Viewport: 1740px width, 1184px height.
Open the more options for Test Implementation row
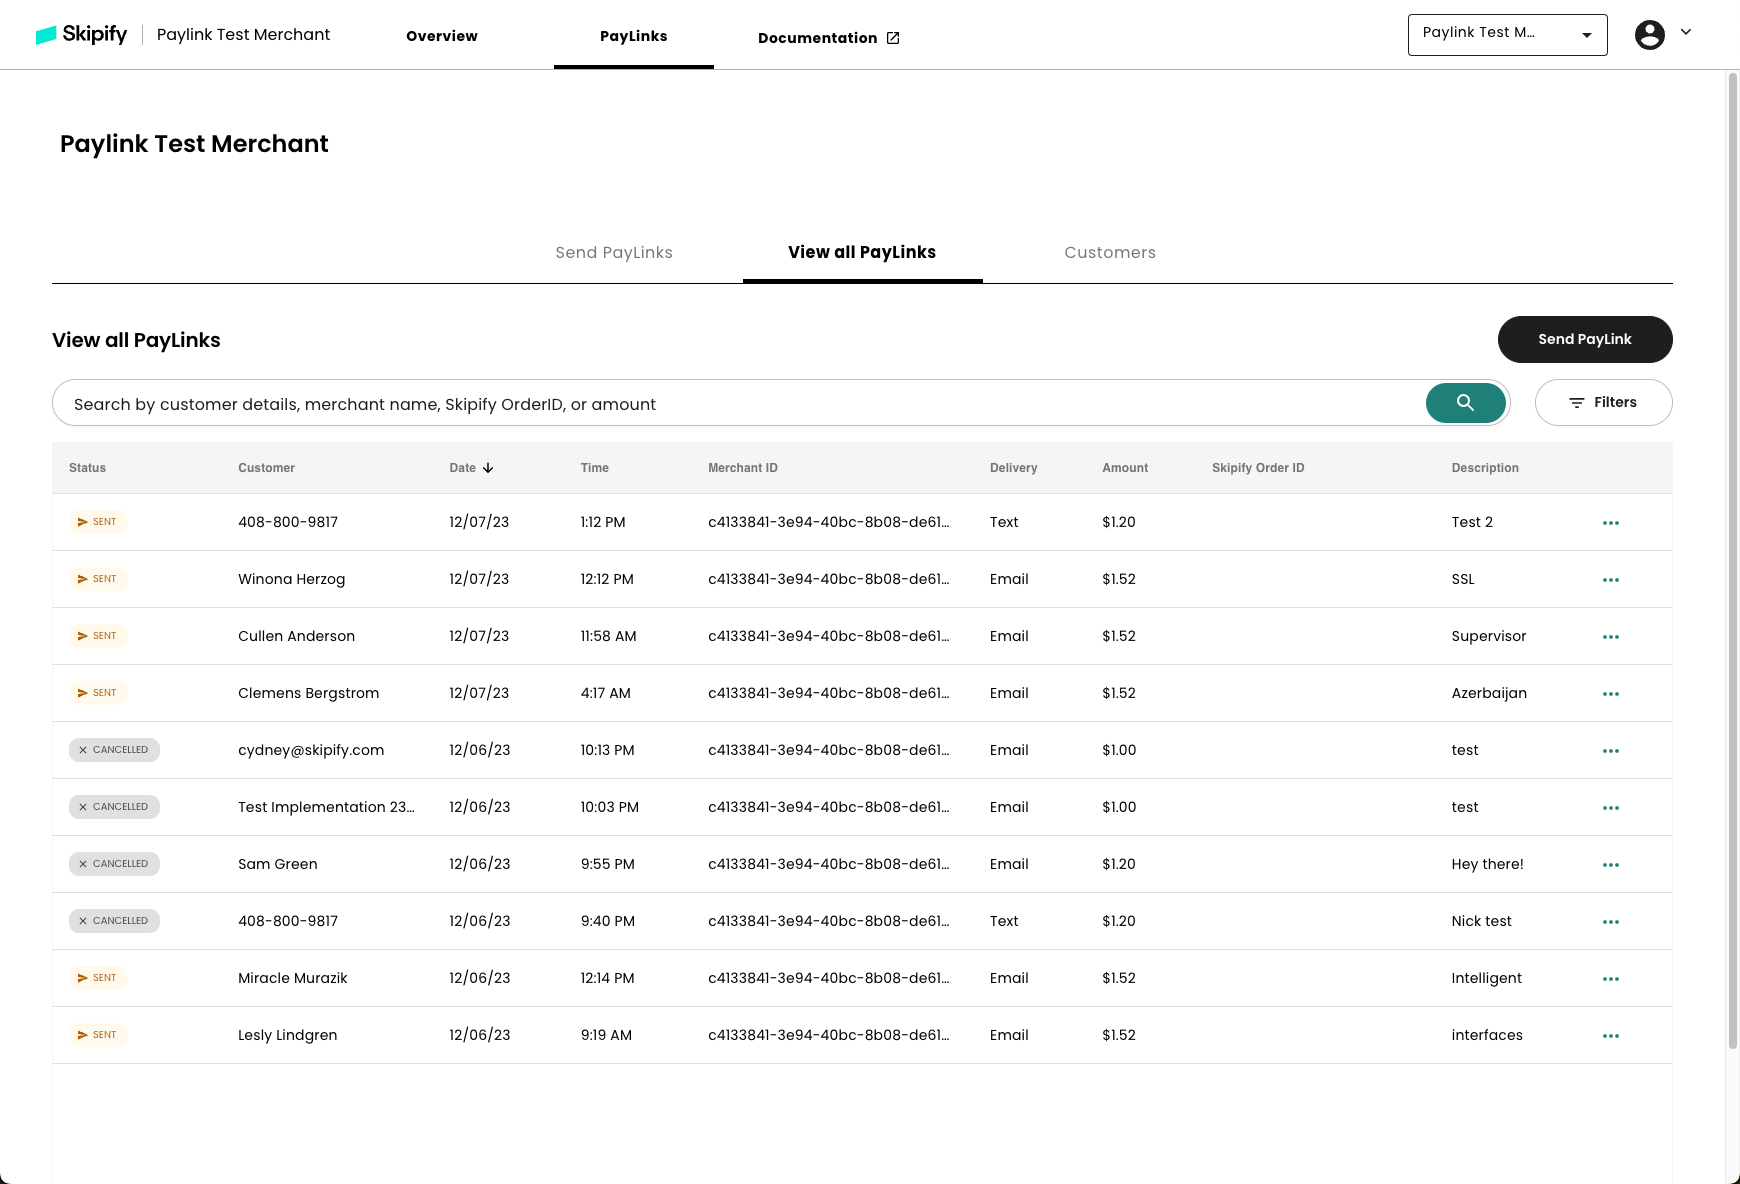[1610, 808]
